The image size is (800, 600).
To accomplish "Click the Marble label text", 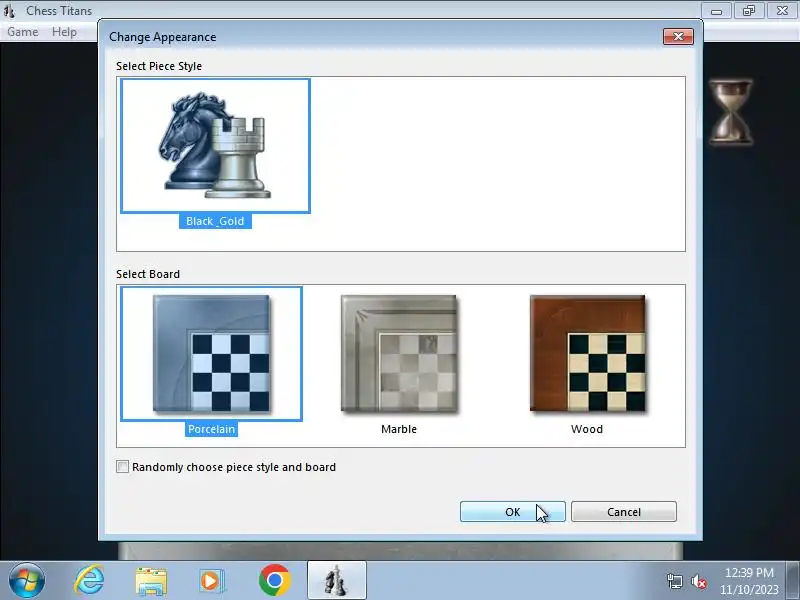I will (x=399, y=429).
